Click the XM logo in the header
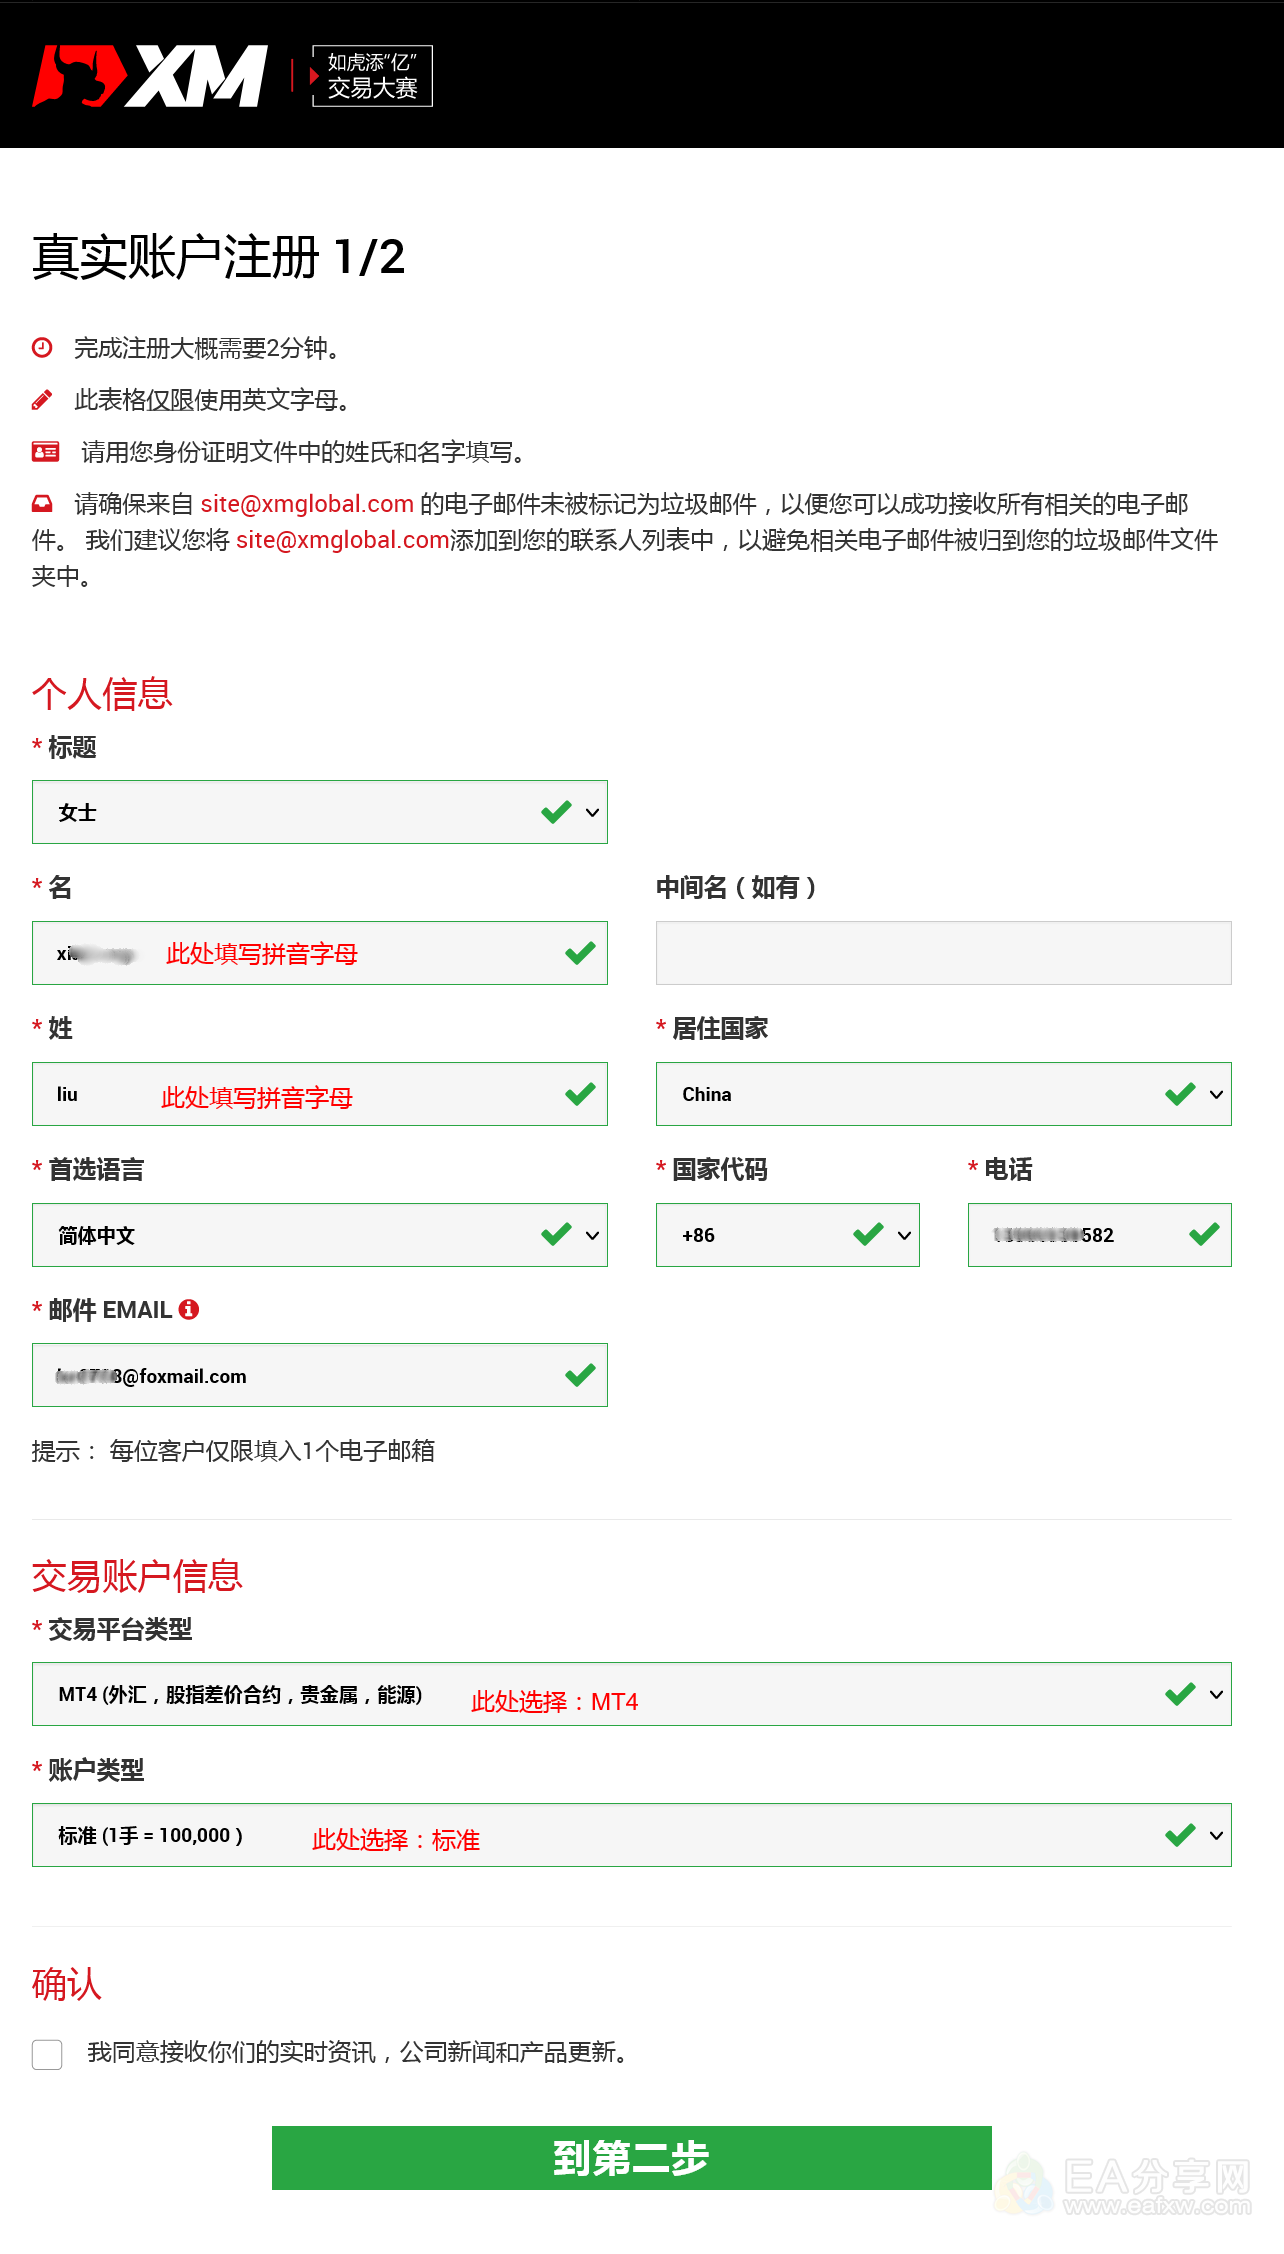 150,76
